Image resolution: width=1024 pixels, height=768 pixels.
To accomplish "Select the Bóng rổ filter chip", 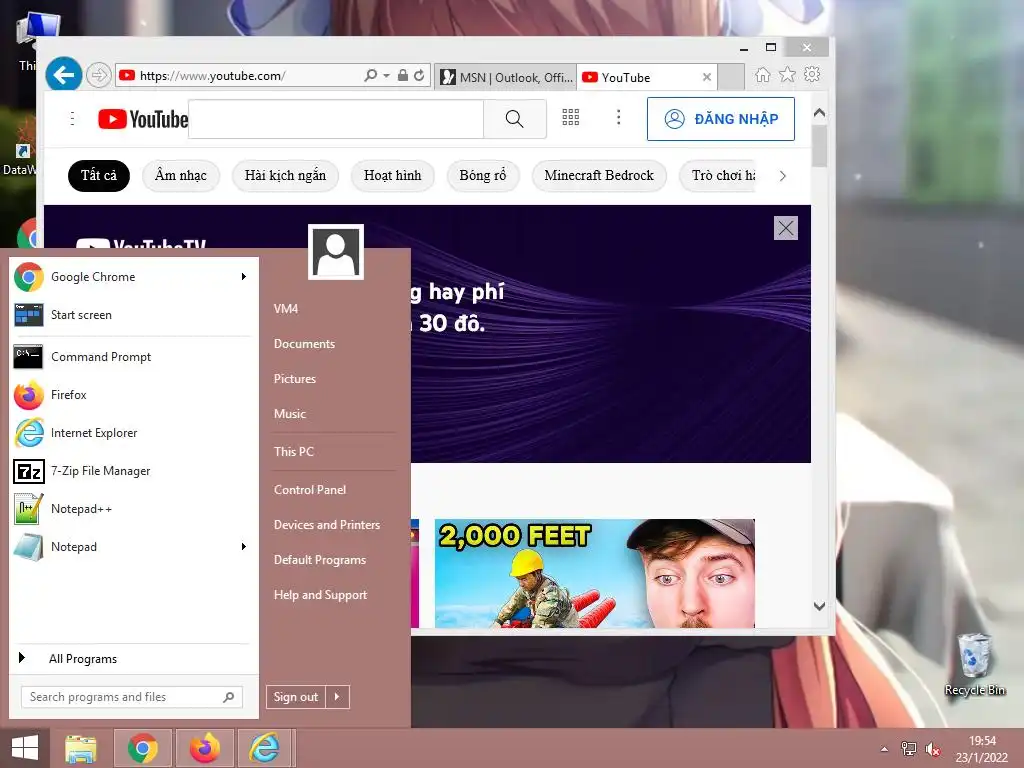I will 483,176.
